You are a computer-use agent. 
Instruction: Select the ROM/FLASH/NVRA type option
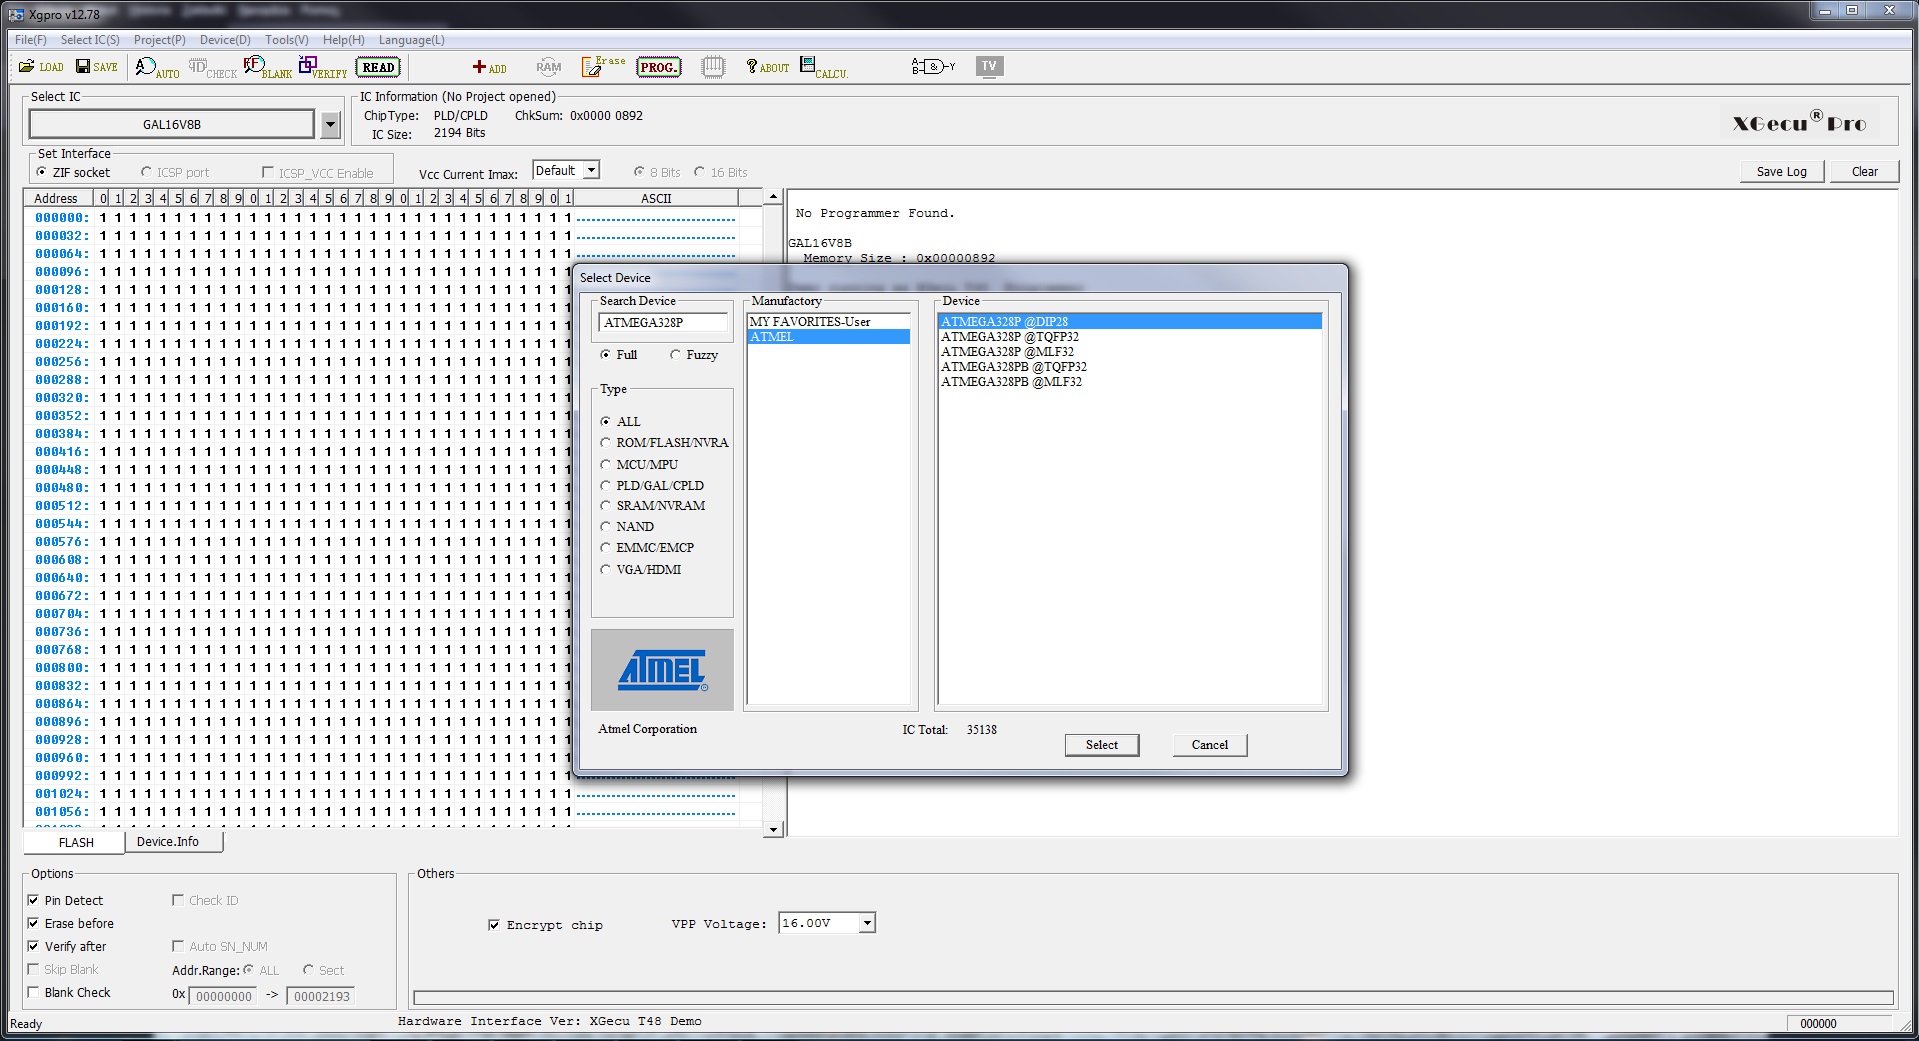click(x=606, y=443)
